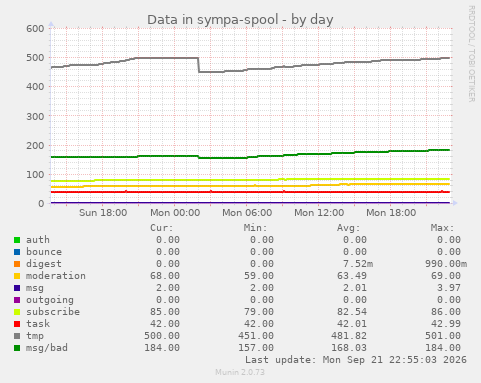481x383 pixels.
Task: Click the 600 y-axis label
Action: point(35,29)
